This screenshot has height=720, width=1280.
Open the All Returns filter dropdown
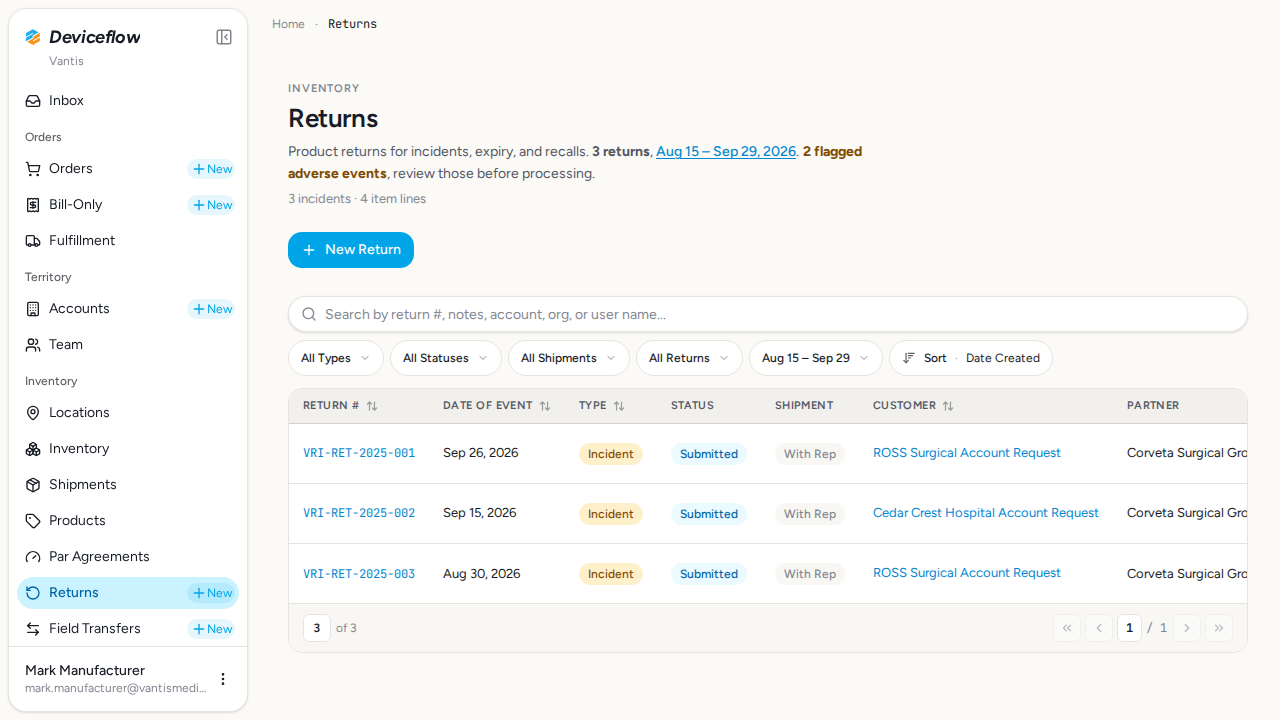(x=690, y=358)
